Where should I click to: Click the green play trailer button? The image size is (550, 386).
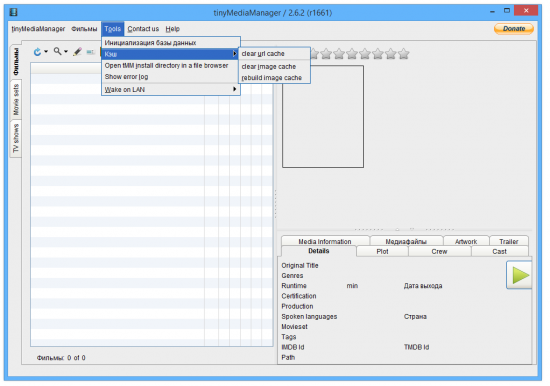pos(520,275)
